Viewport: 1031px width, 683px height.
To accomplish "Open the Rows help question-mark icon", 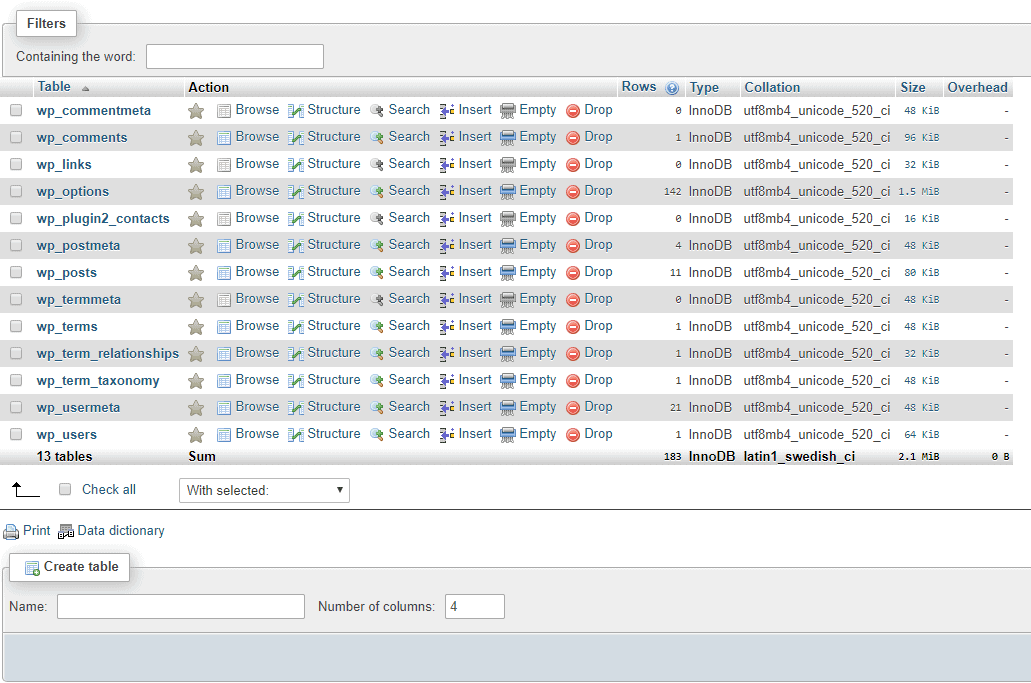I will (672, 88).
